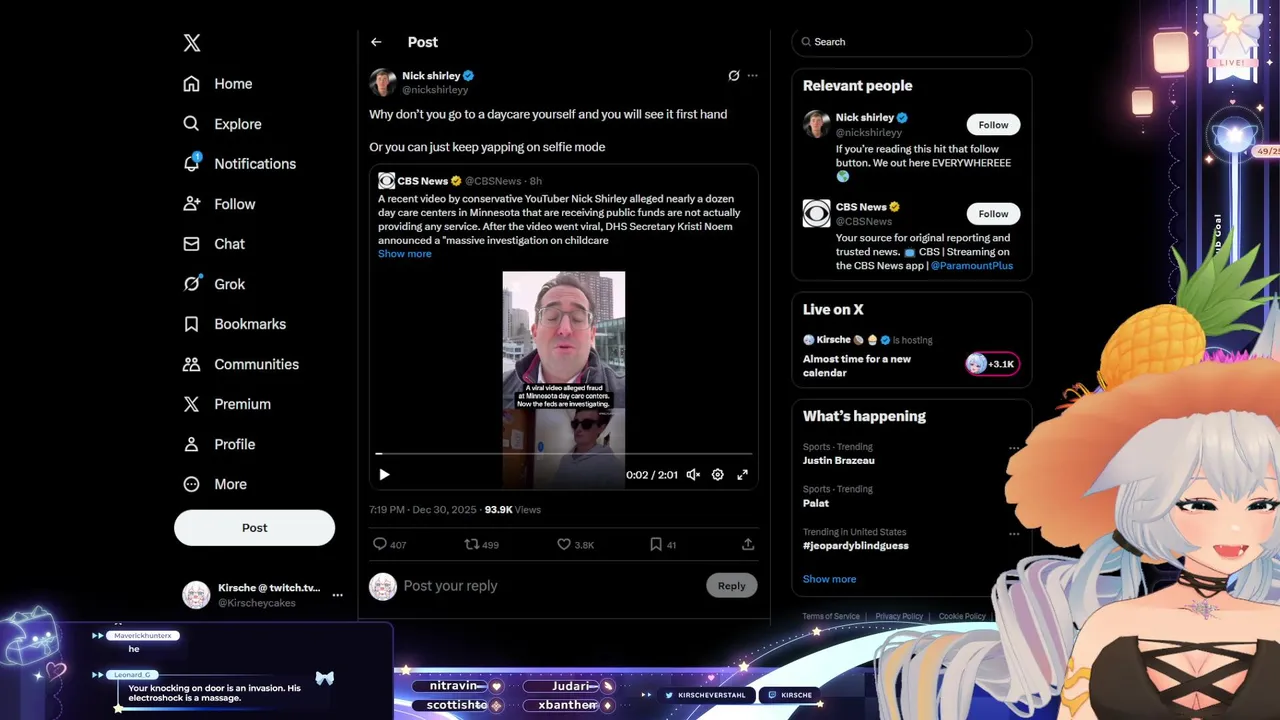Viewport: 1280px width, 720px height.
Task: Open video settings gear icon
Action: pyautogui.click(x=718, y=475)
